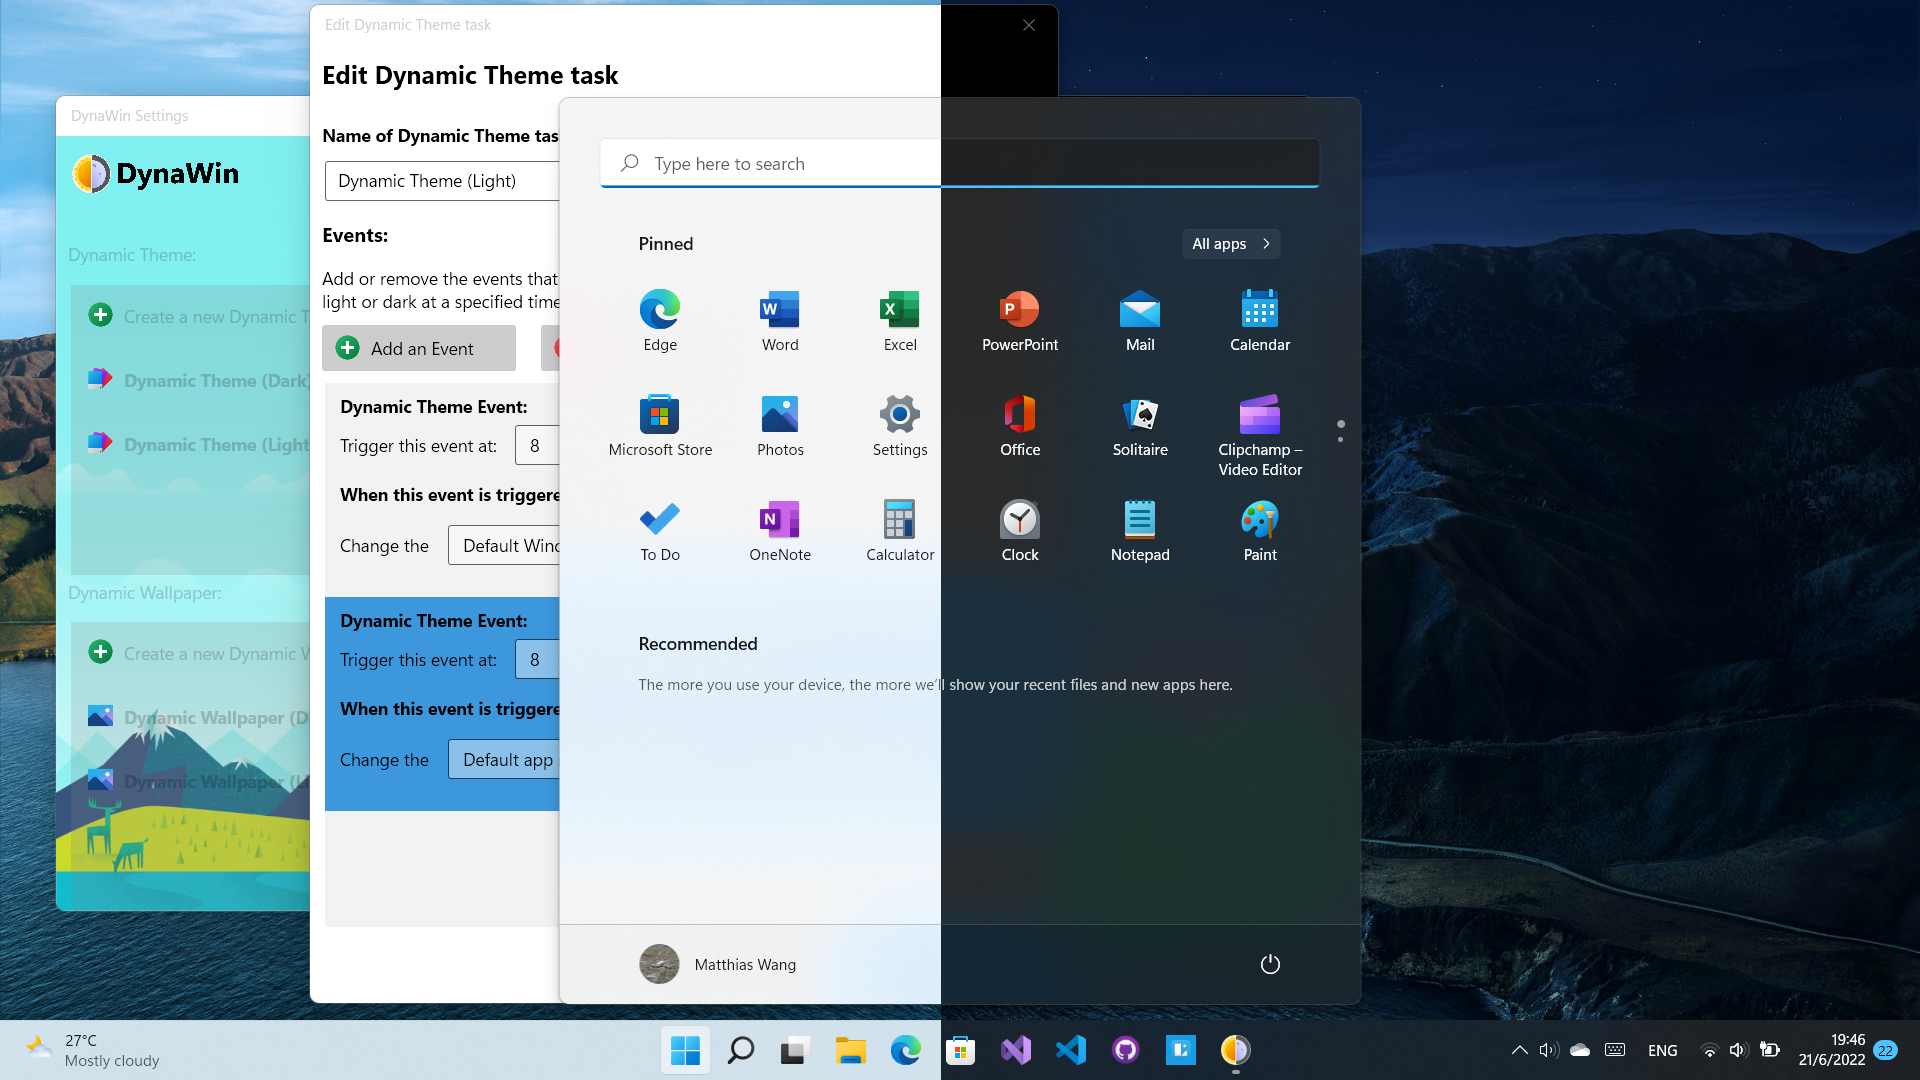Viewport: 1920px width, 1080px height.
Task: Click the Start menu taskbar button
Action: (686, 1050)
